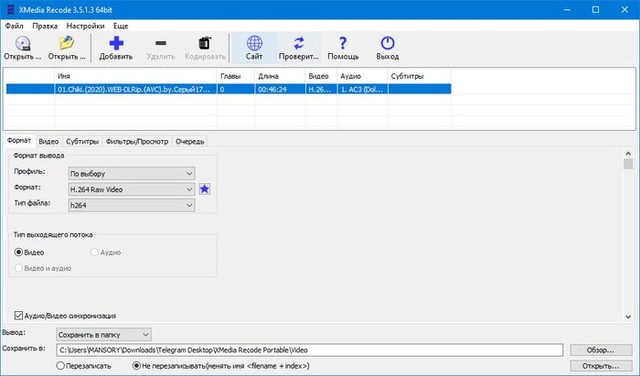This screenshot has width=640, height=376.
Task: Start encoding with Кодировать icon
Action: 205,43
